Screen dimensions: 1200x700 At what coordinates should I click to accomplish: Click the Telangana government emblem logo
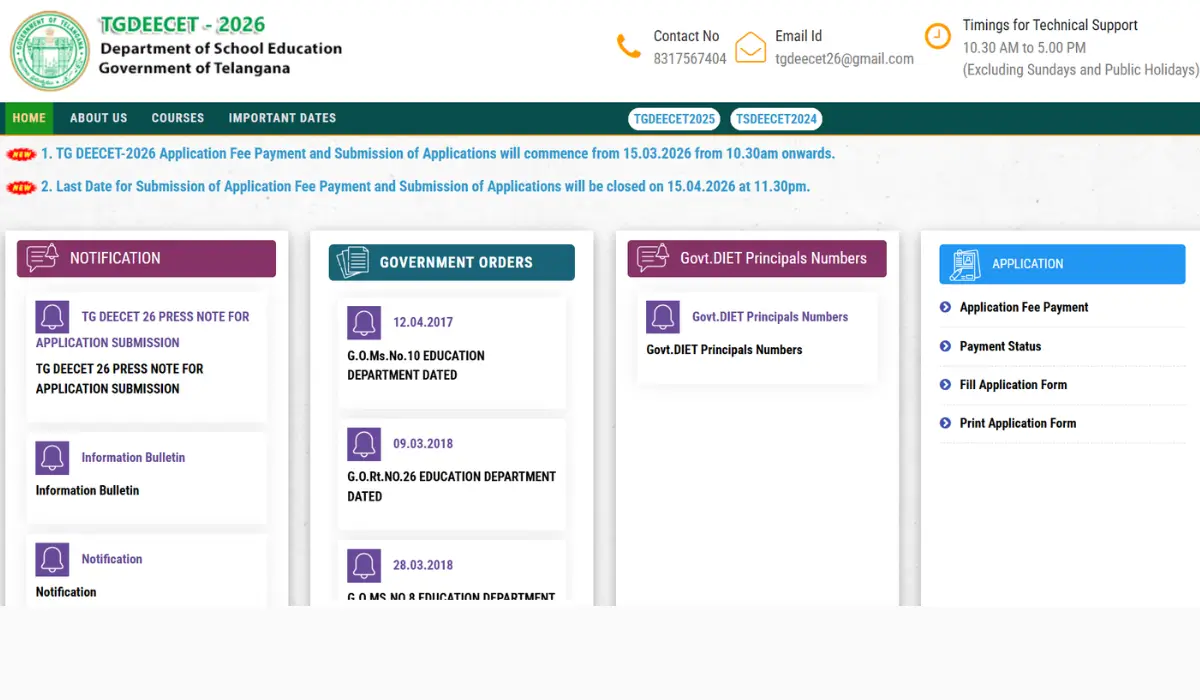50,51
